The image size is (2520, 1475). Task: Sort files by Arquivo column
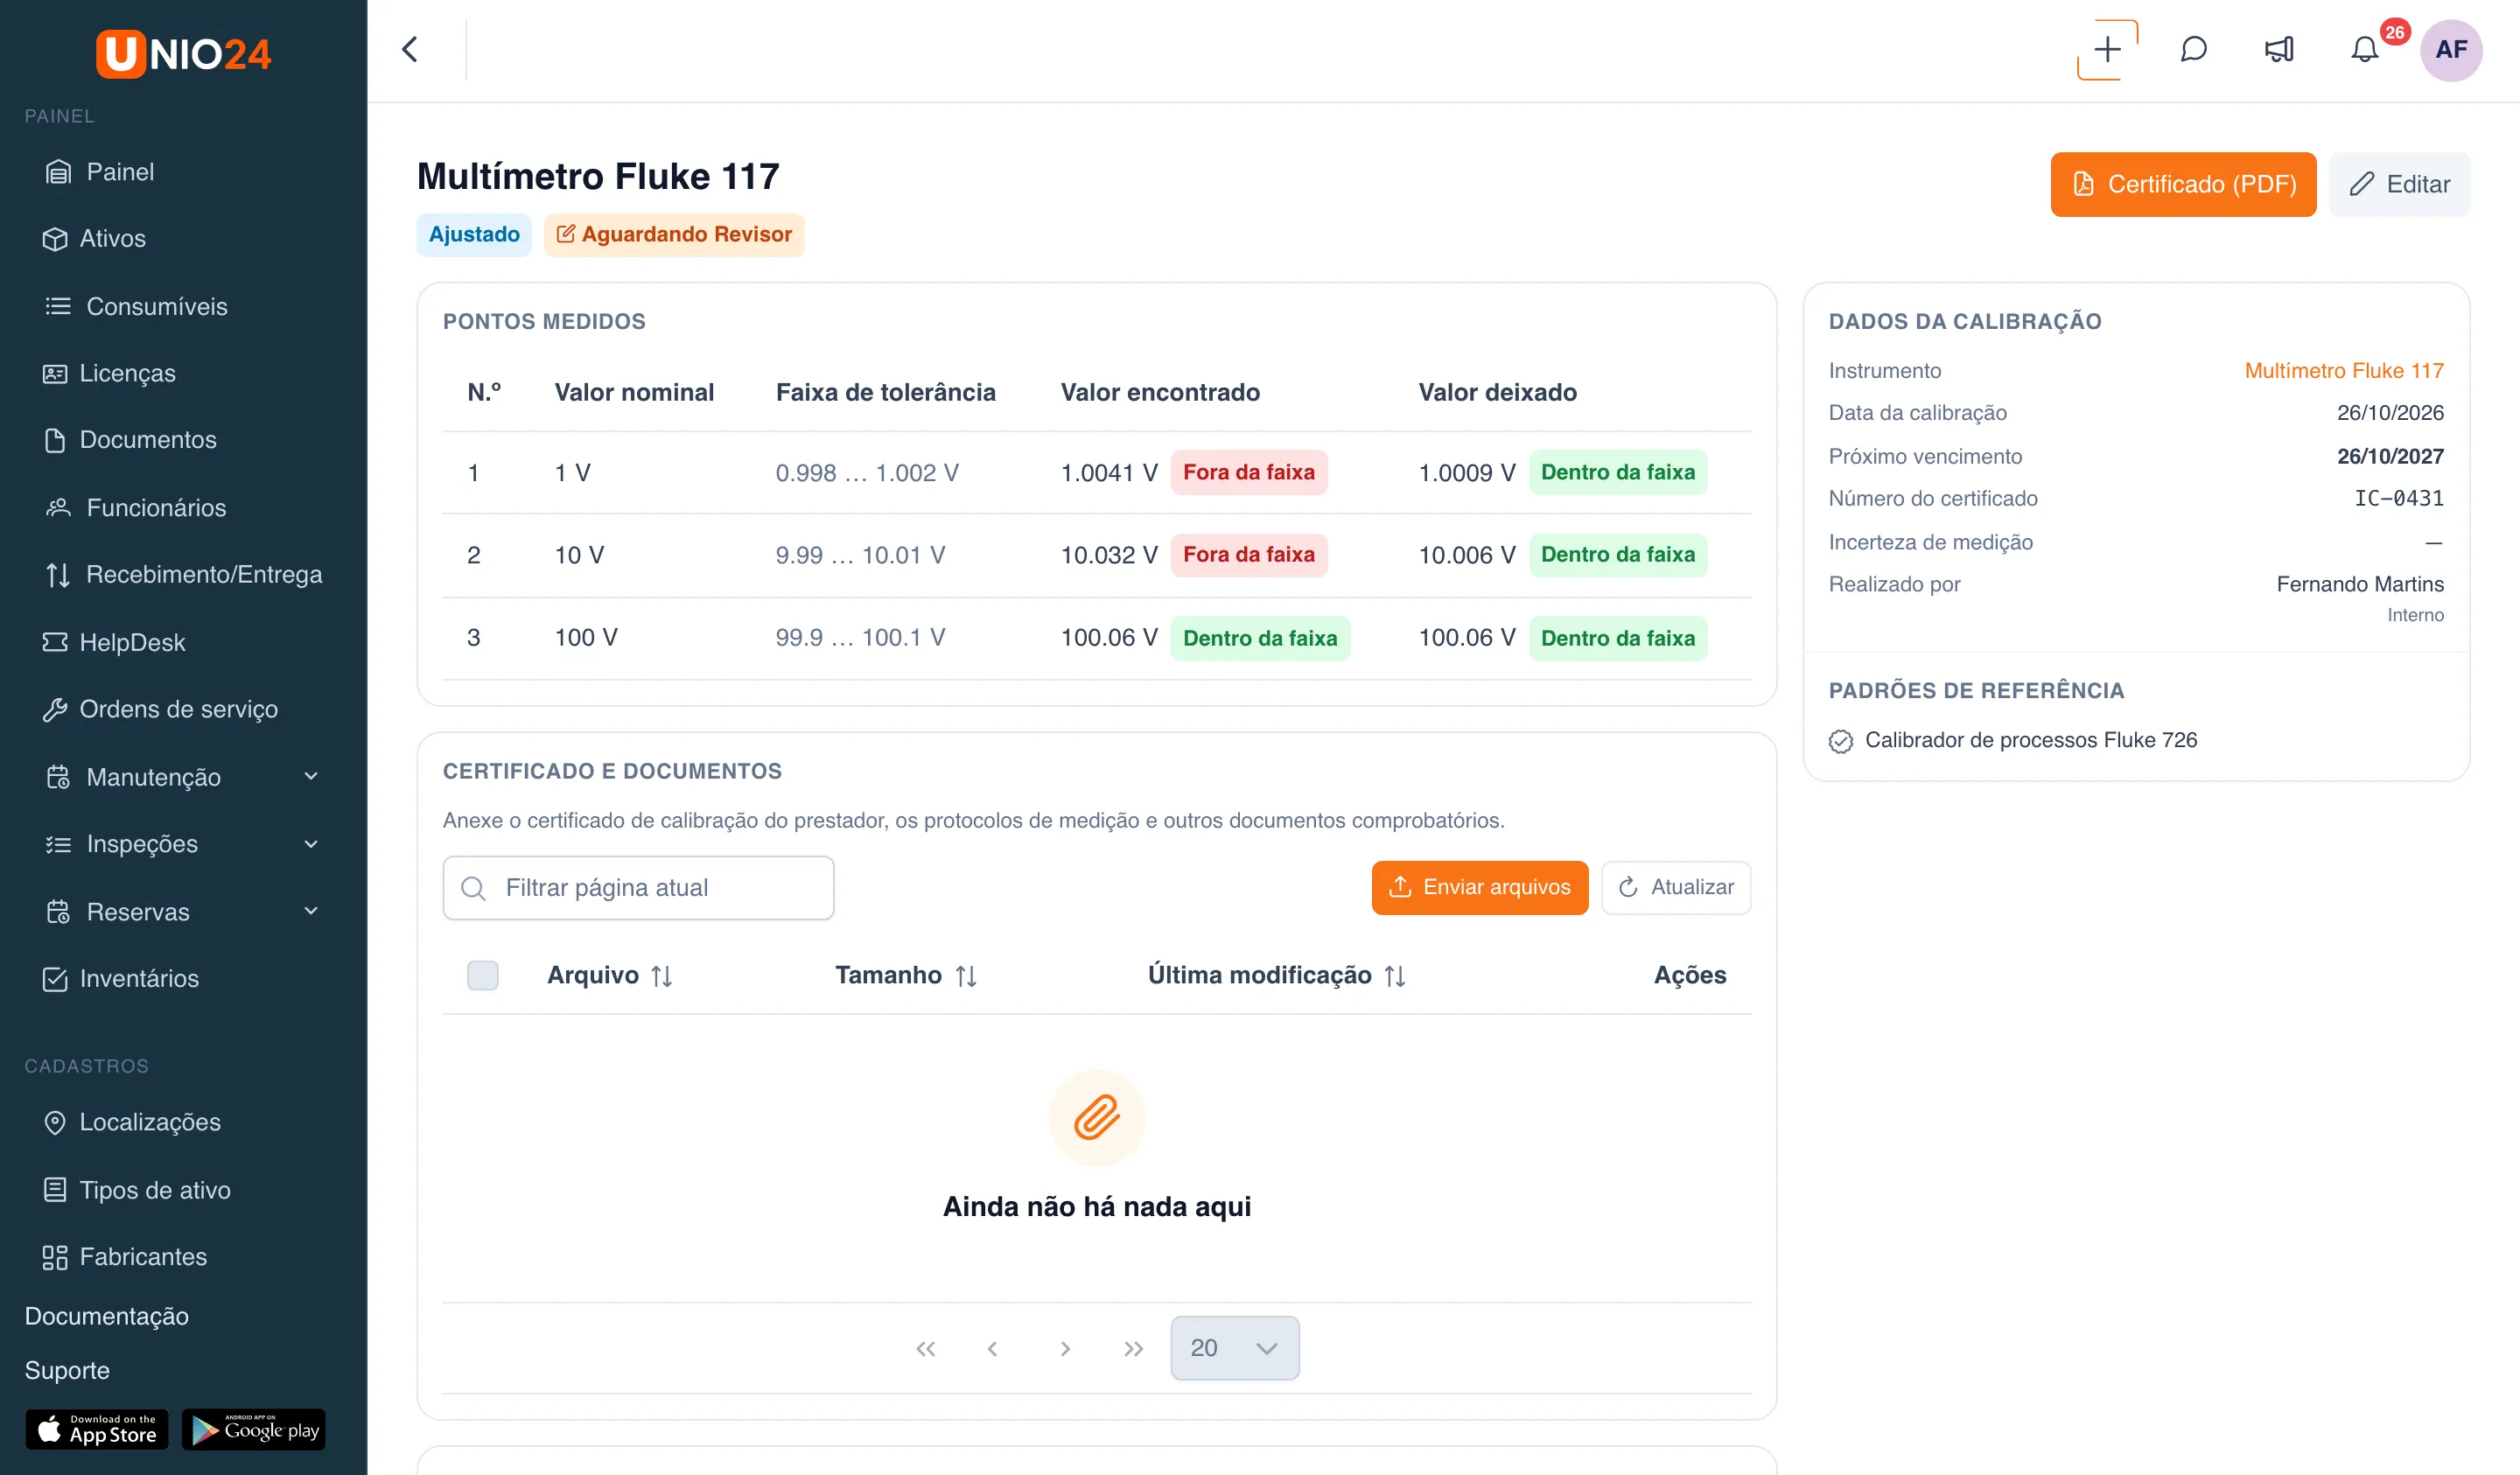click(x=661, y=976)
